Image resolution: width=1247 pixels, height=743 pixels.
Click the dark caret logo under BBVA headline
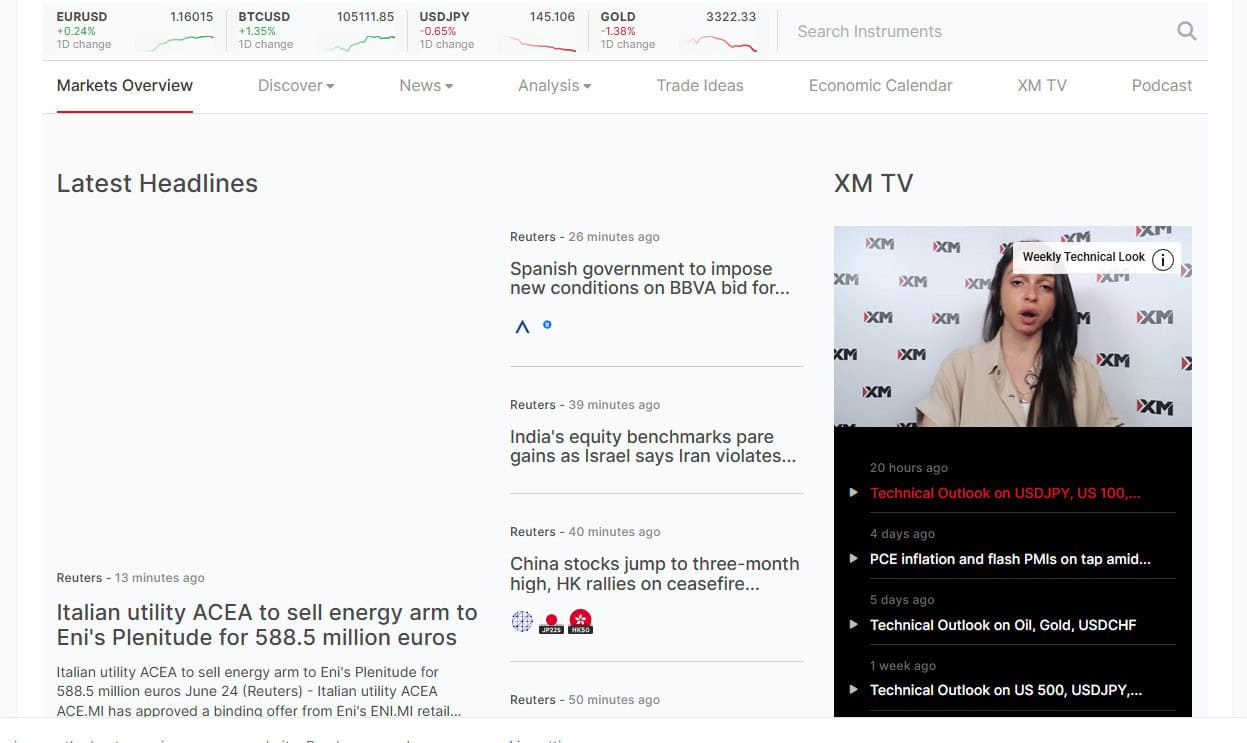click(522, 326)
